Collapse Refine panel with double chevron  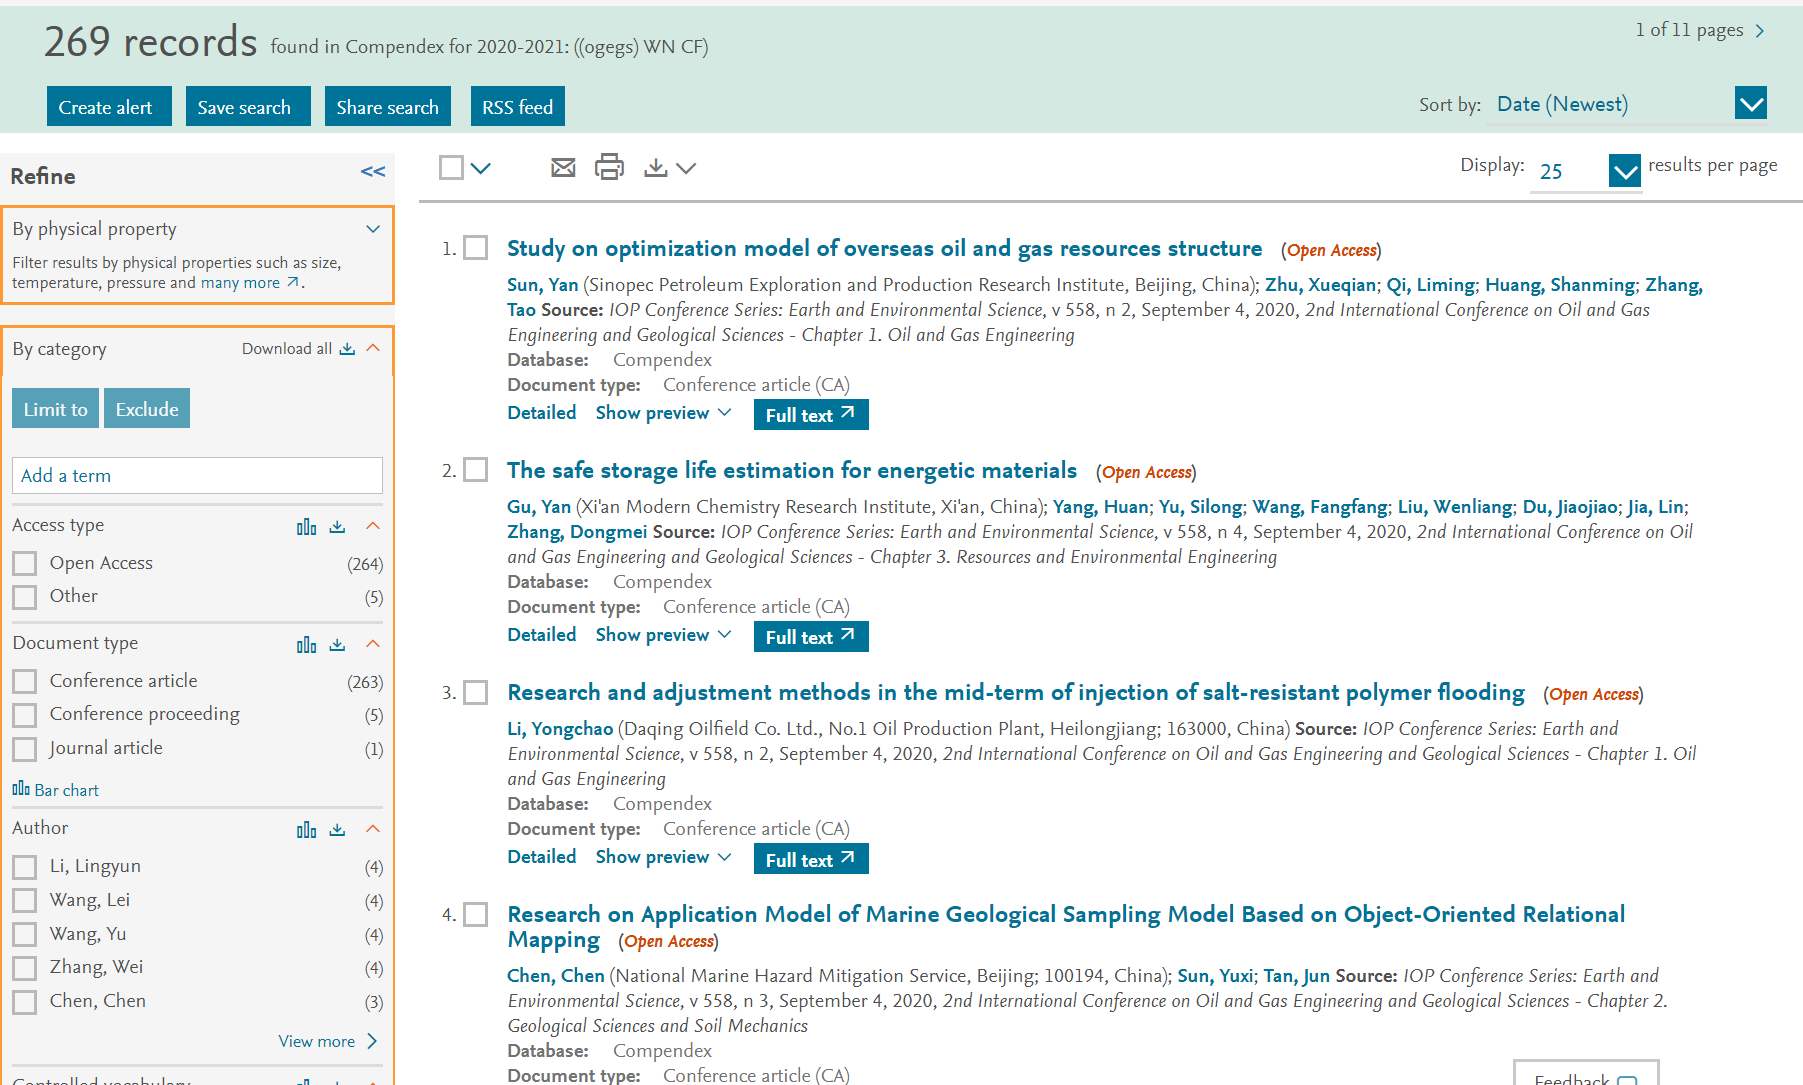pos(373,172)
